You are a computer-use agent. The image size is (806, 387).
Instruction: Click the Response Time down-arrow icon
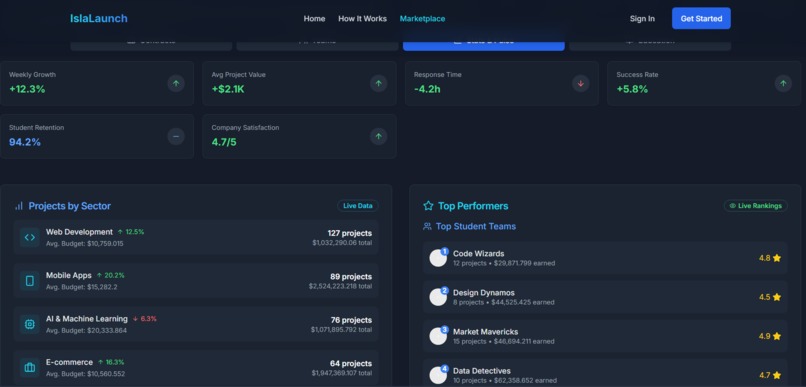click(x=581, y=83)
